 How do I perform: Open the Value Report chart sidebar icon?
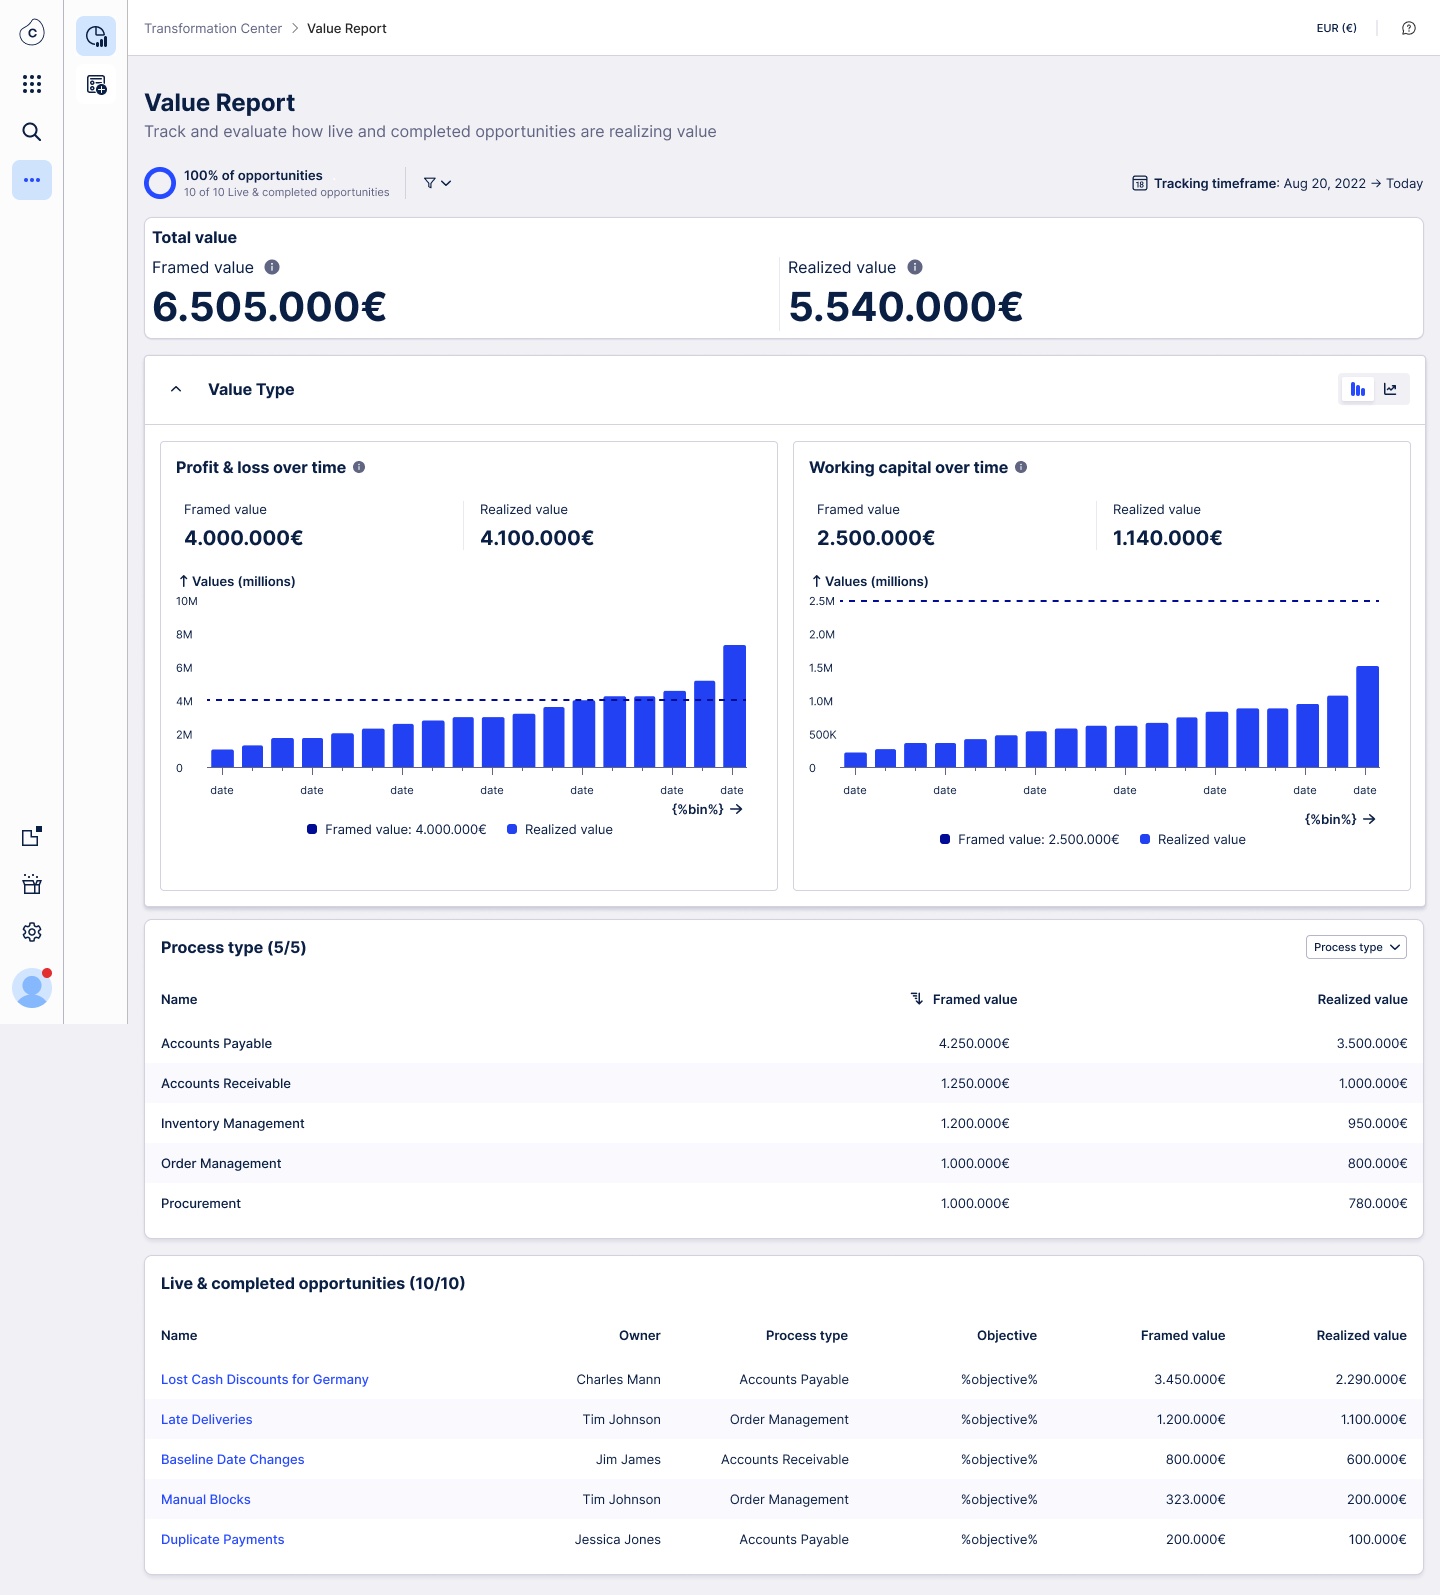pos(96,37)
